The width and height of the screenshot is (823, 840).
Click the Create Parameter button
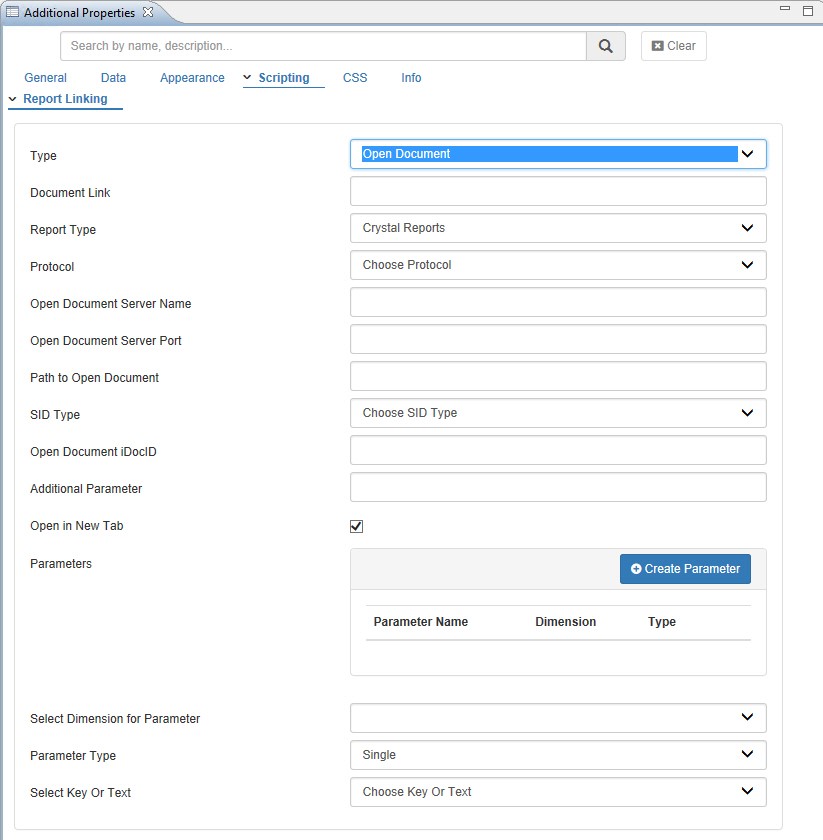click(685, 569)
